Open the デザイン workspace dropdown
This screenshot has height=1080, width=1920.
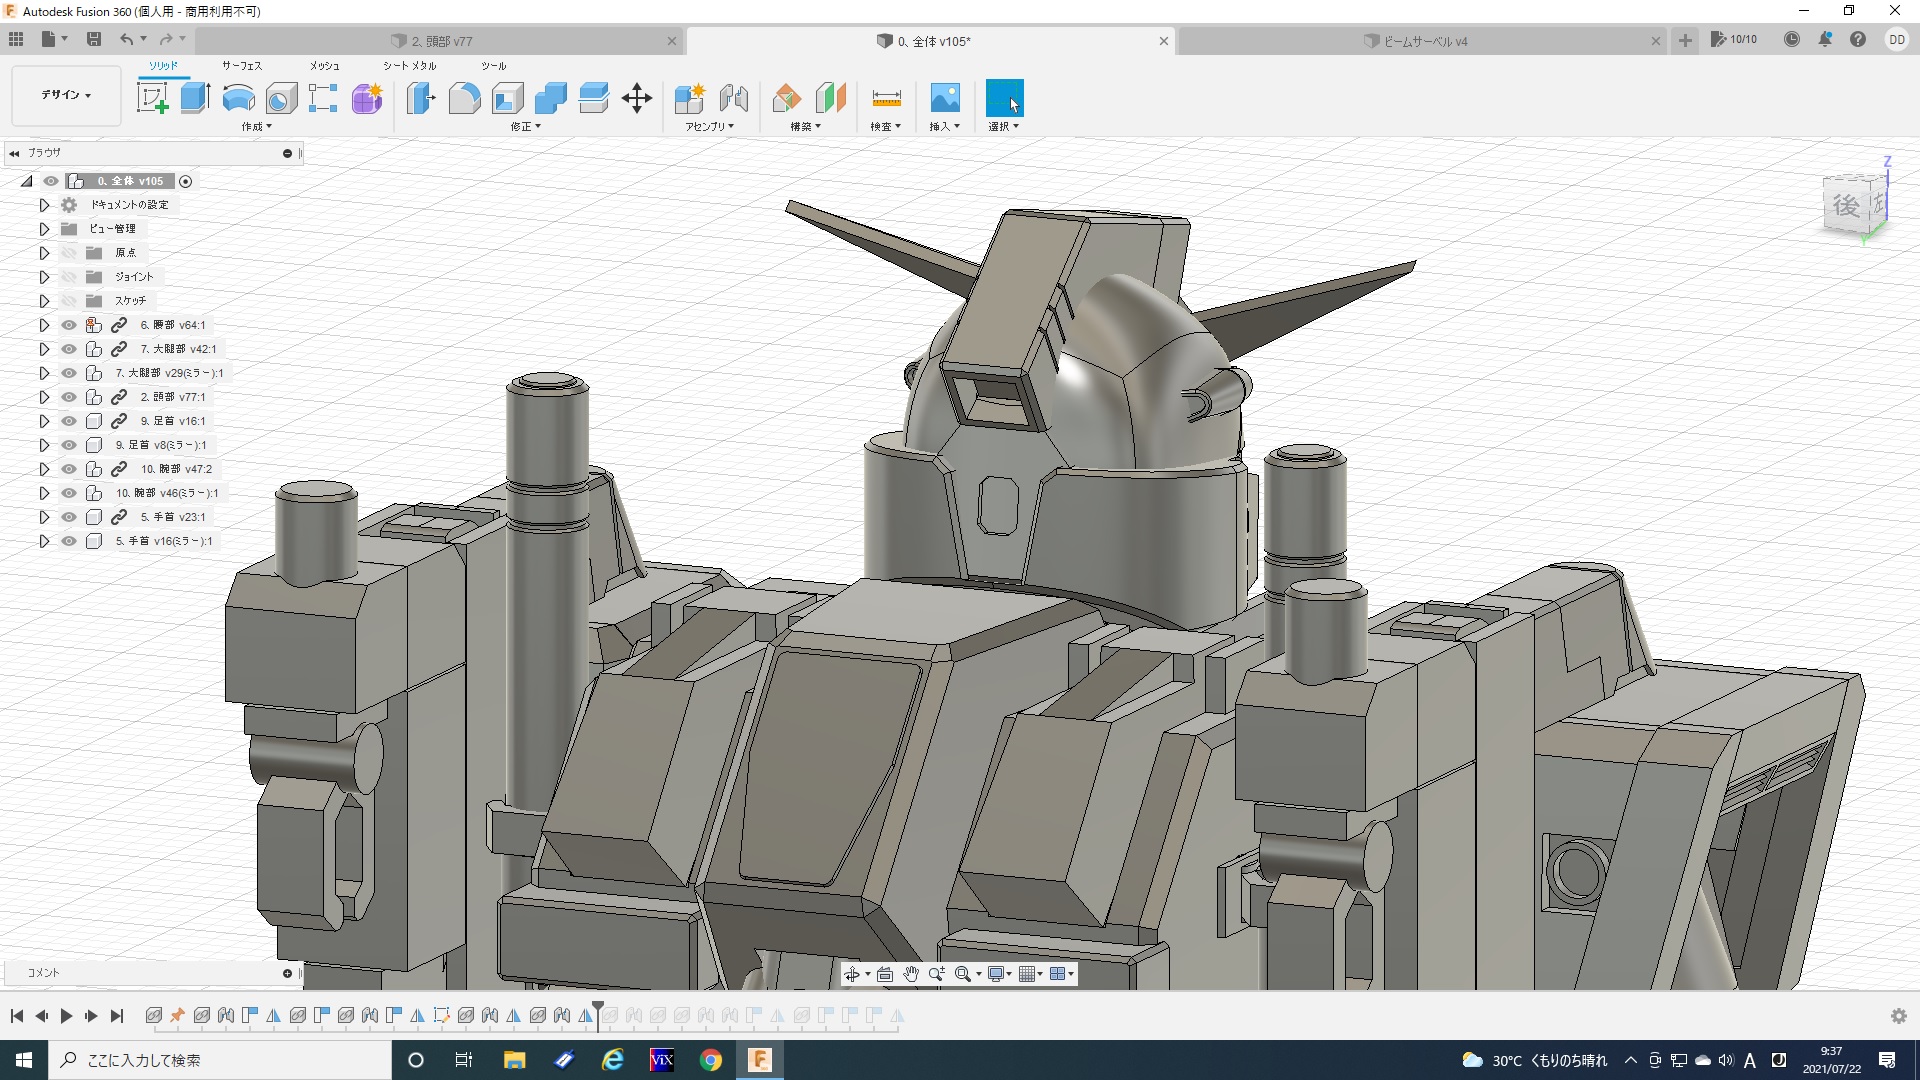coord(66,95)
